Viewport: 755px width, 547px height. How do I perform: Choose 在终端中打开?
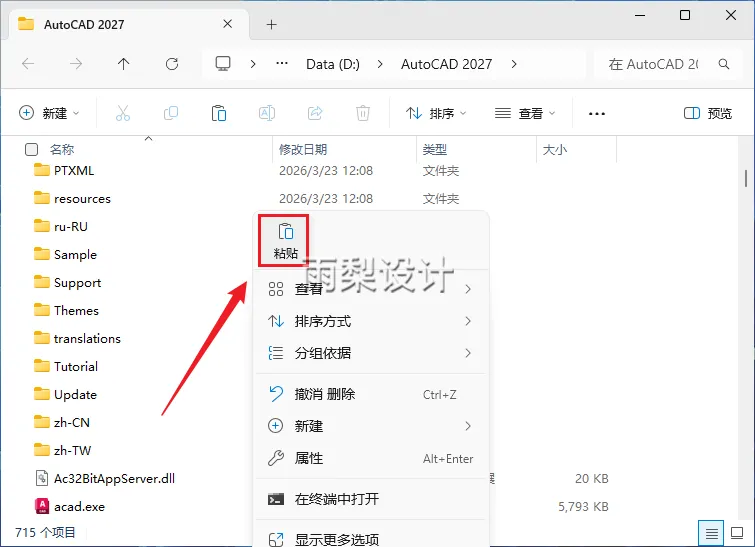coord(371,499)
